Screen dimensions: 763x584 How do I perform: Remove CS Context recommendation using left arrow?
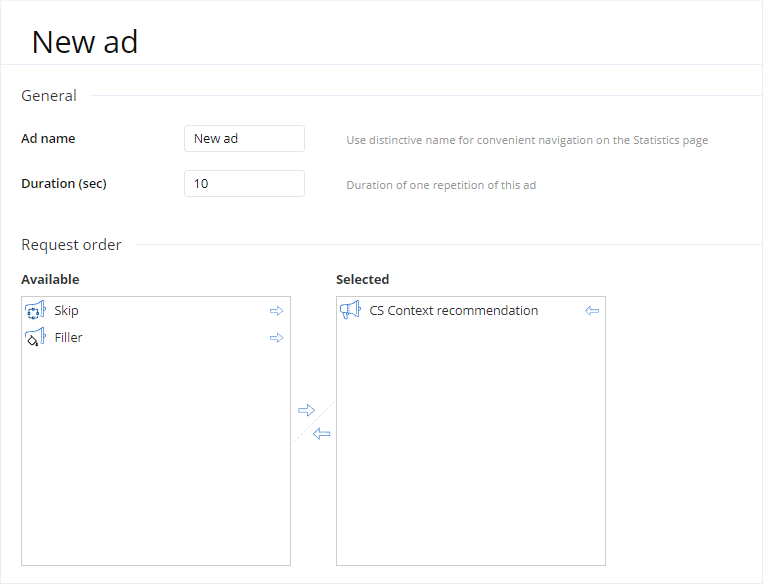[x=592, y=310]
